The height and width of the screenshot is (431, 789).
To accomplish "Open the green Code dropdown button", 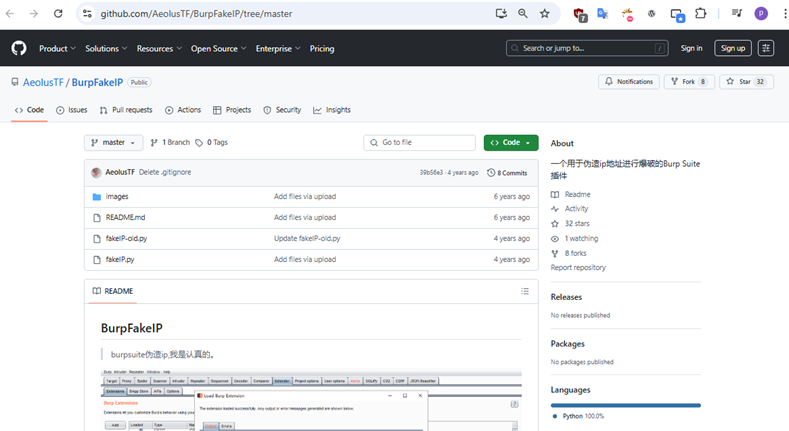I will click(x=511, y=143).
